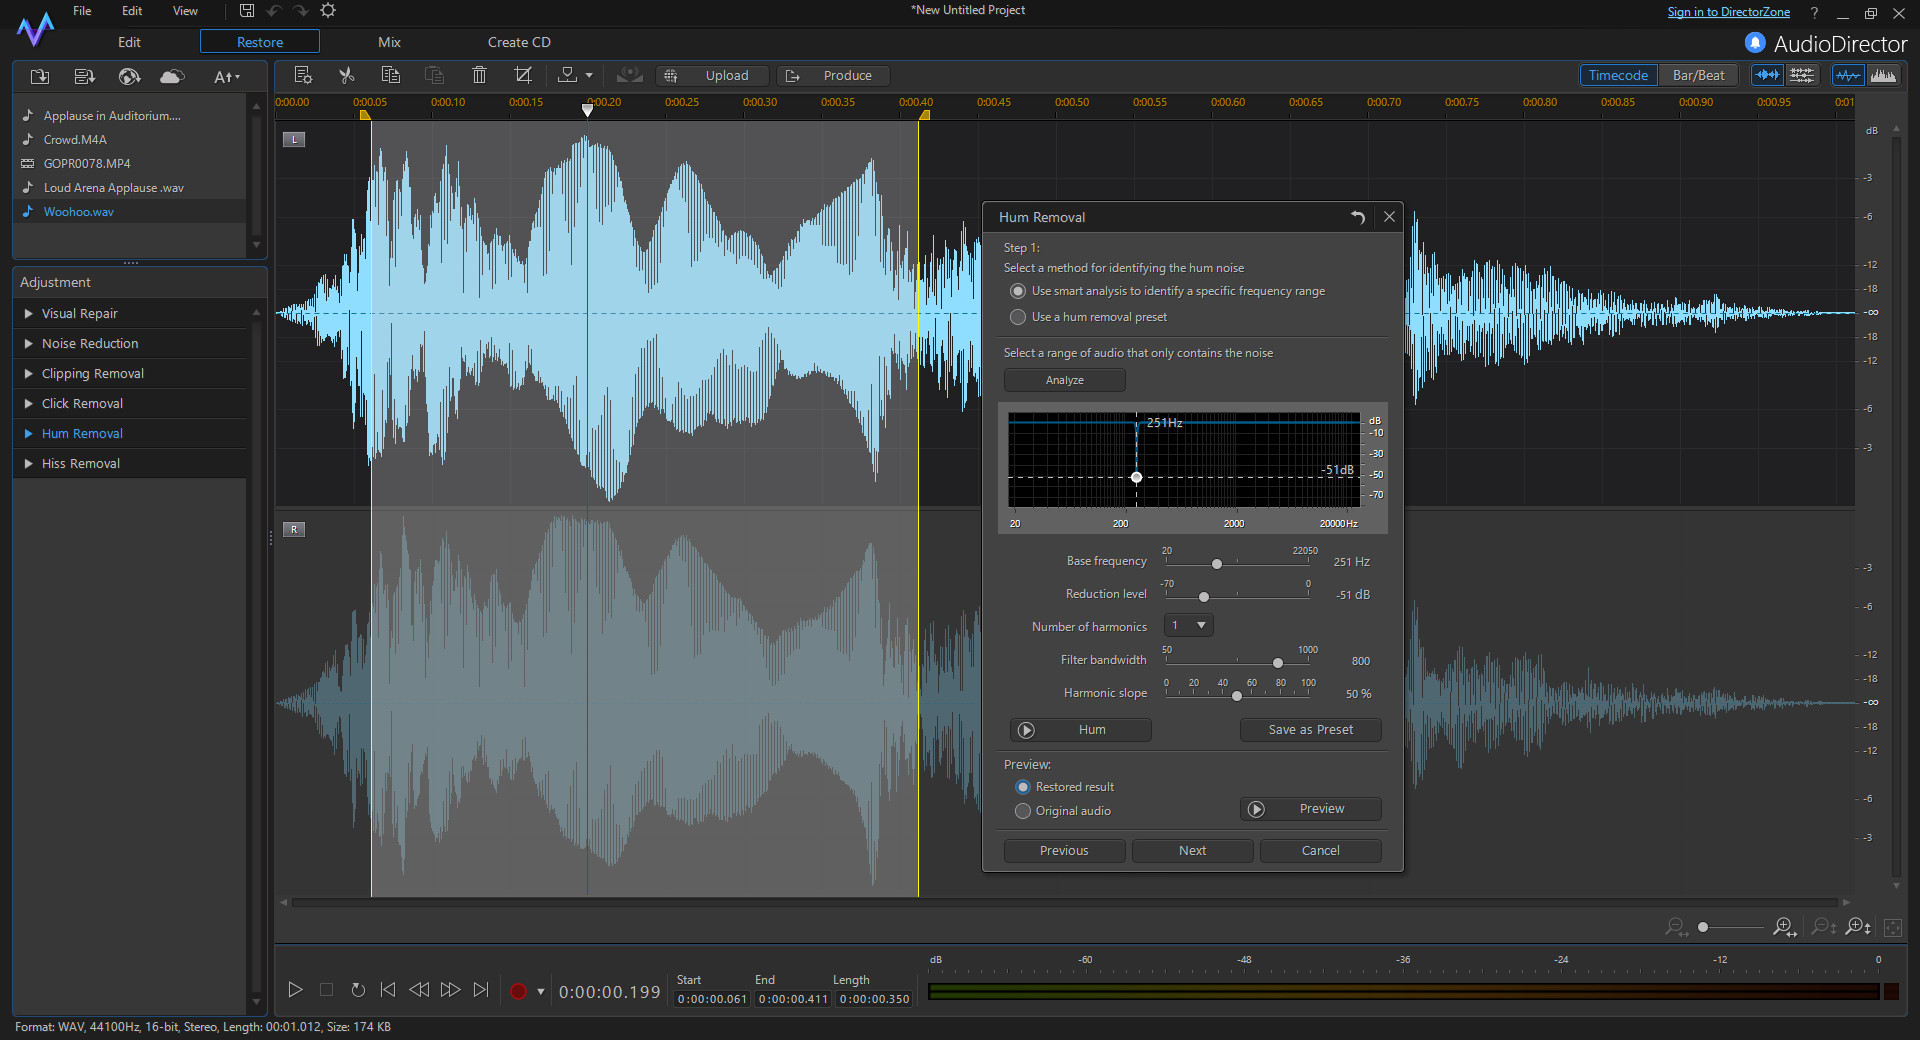Click the vertical zoom in magnifier

point(1858,927)
